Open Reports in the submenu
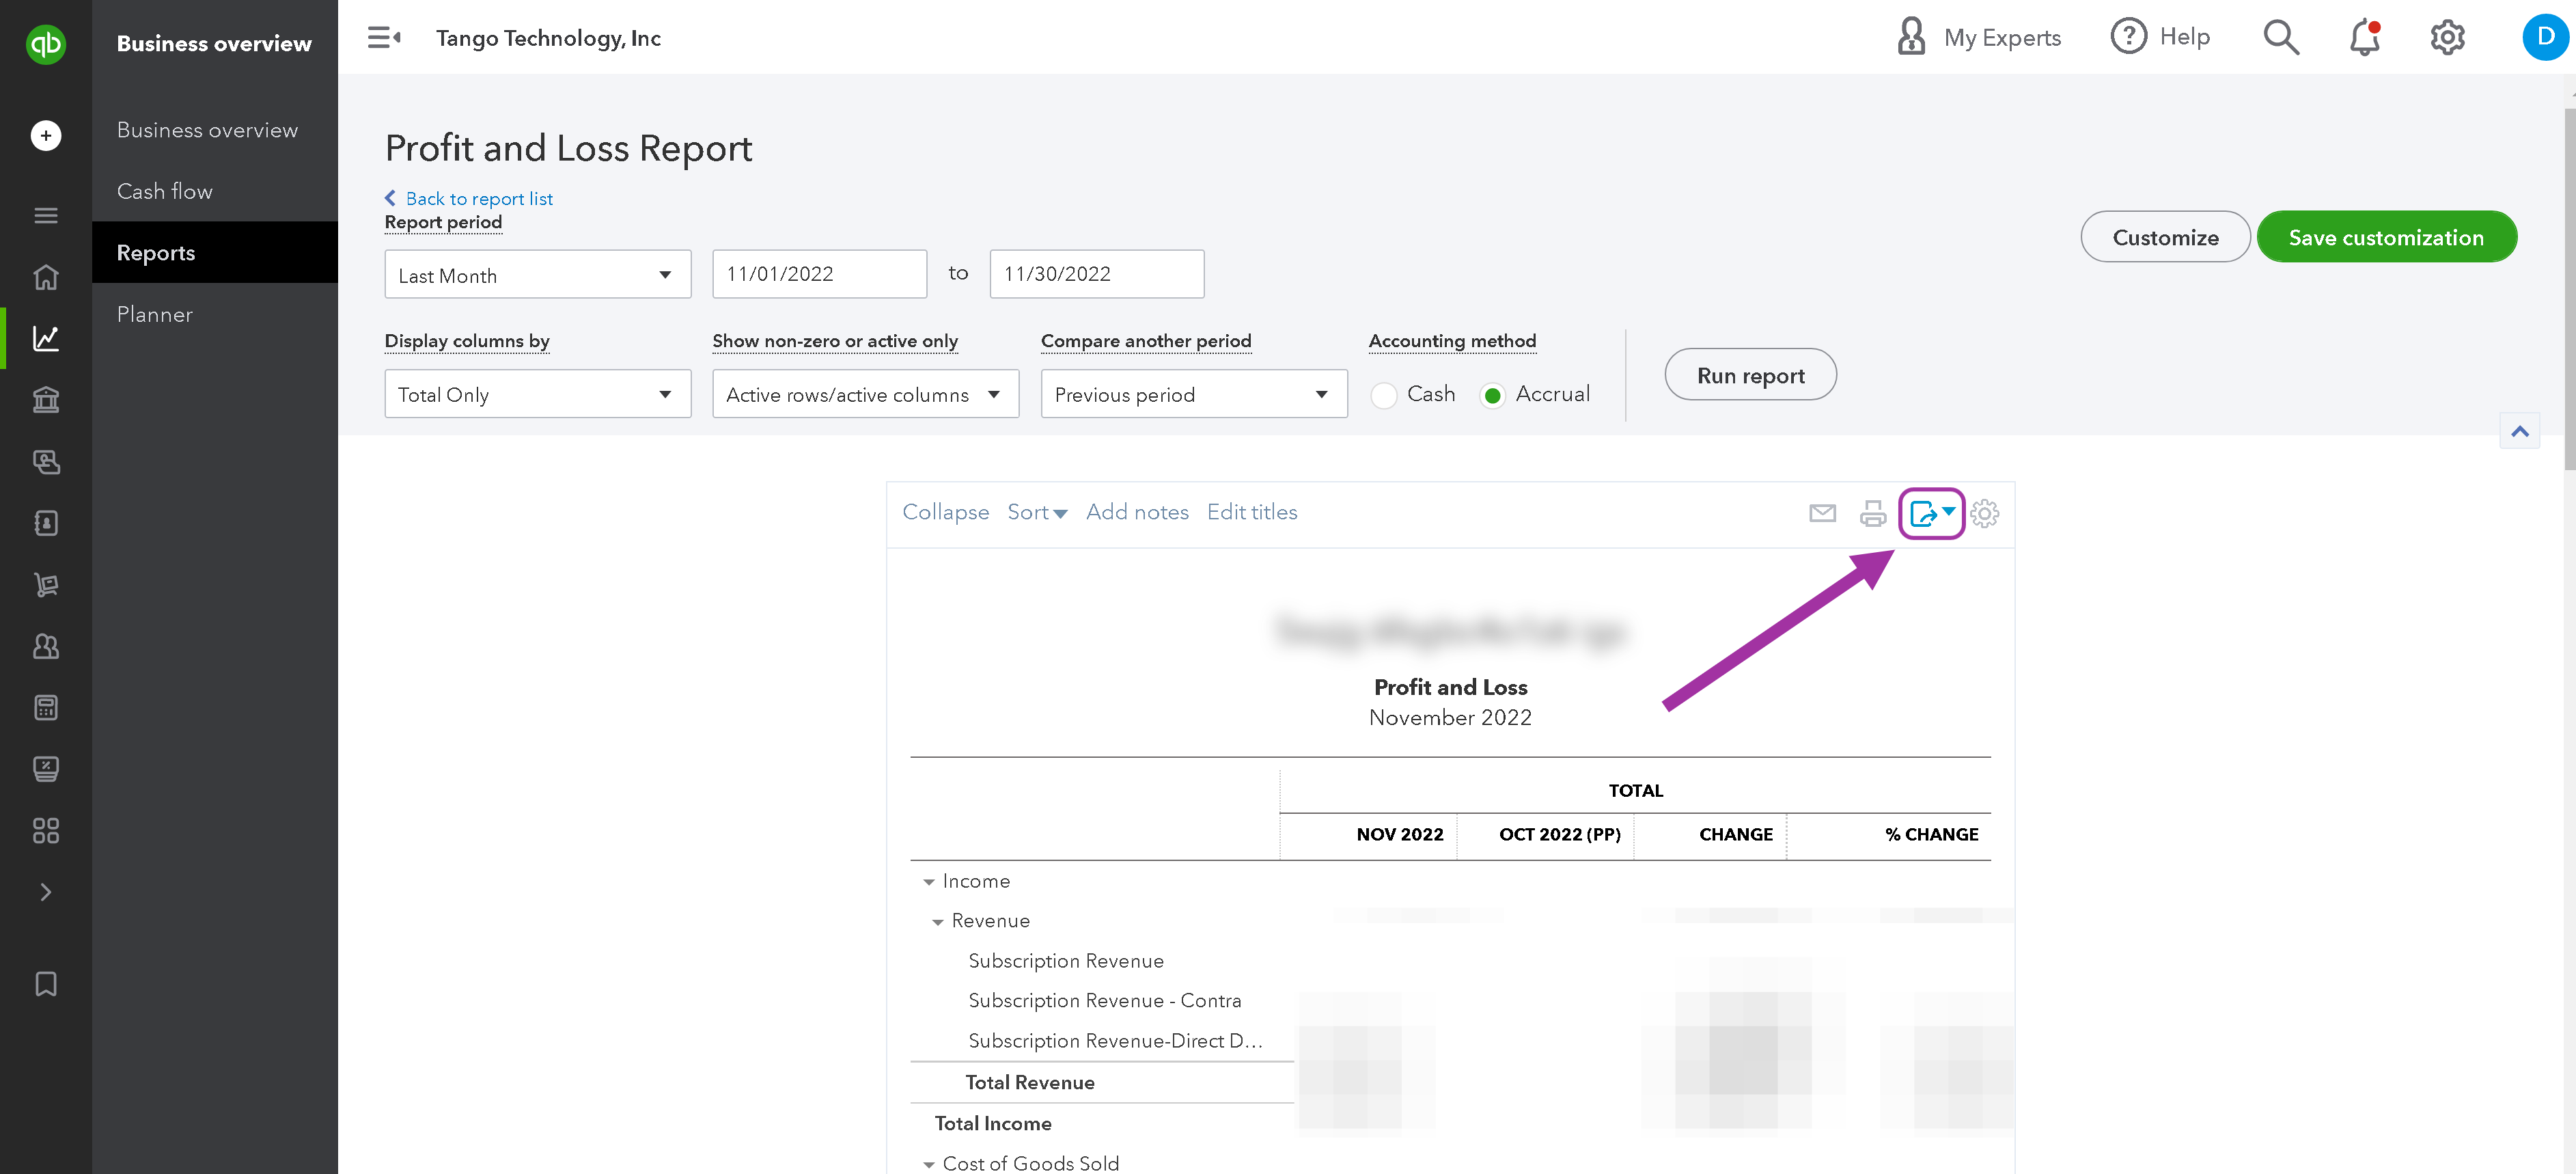Screen dimensions: 2576x1174 215,252
